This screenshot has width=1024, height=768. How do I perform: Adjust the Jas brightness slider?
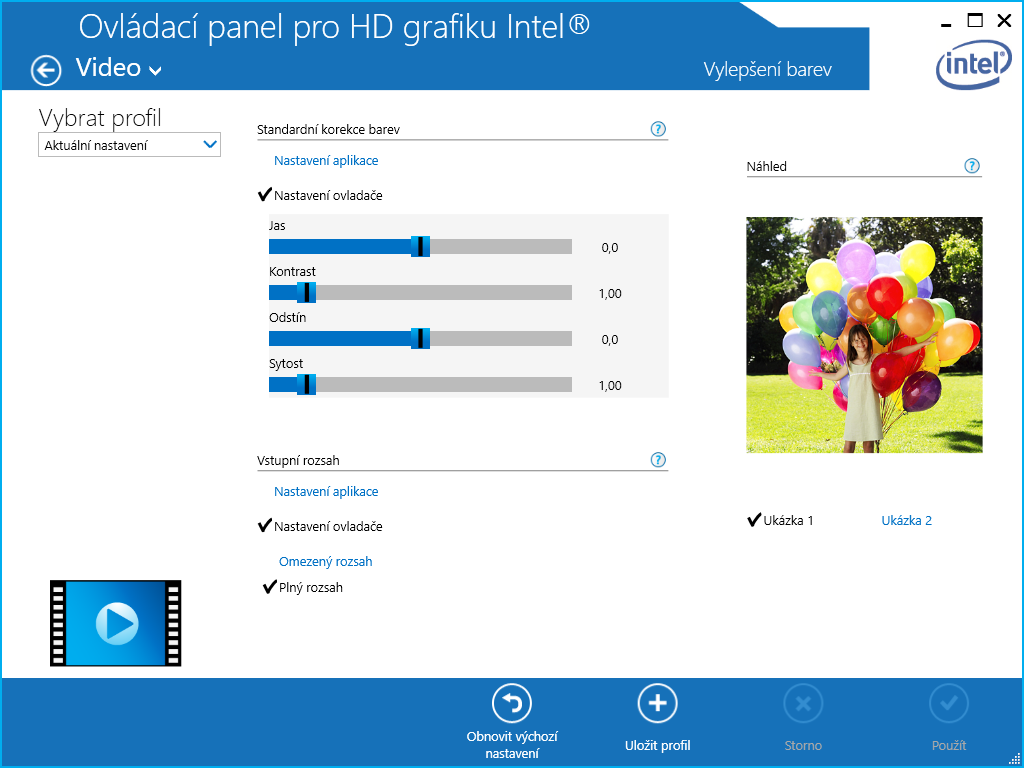[x=421, y=247]
